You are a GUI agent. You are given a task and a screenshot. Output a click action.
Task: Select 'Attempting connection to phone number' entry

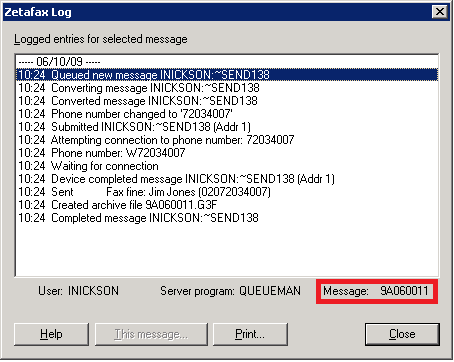coord(227,140)
